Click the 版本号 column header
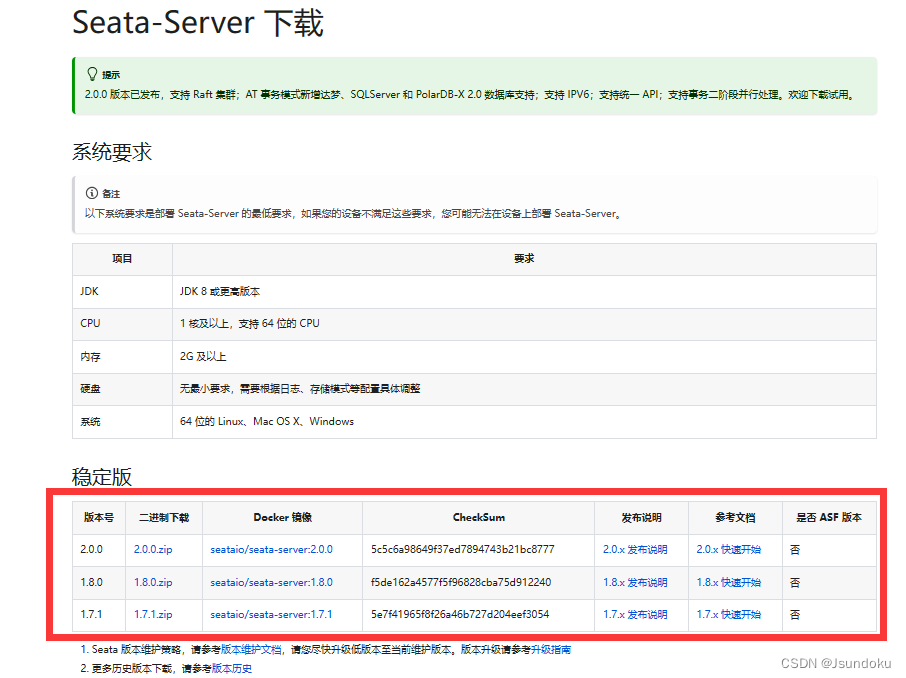The image size is (906, 678). (99, 518)
